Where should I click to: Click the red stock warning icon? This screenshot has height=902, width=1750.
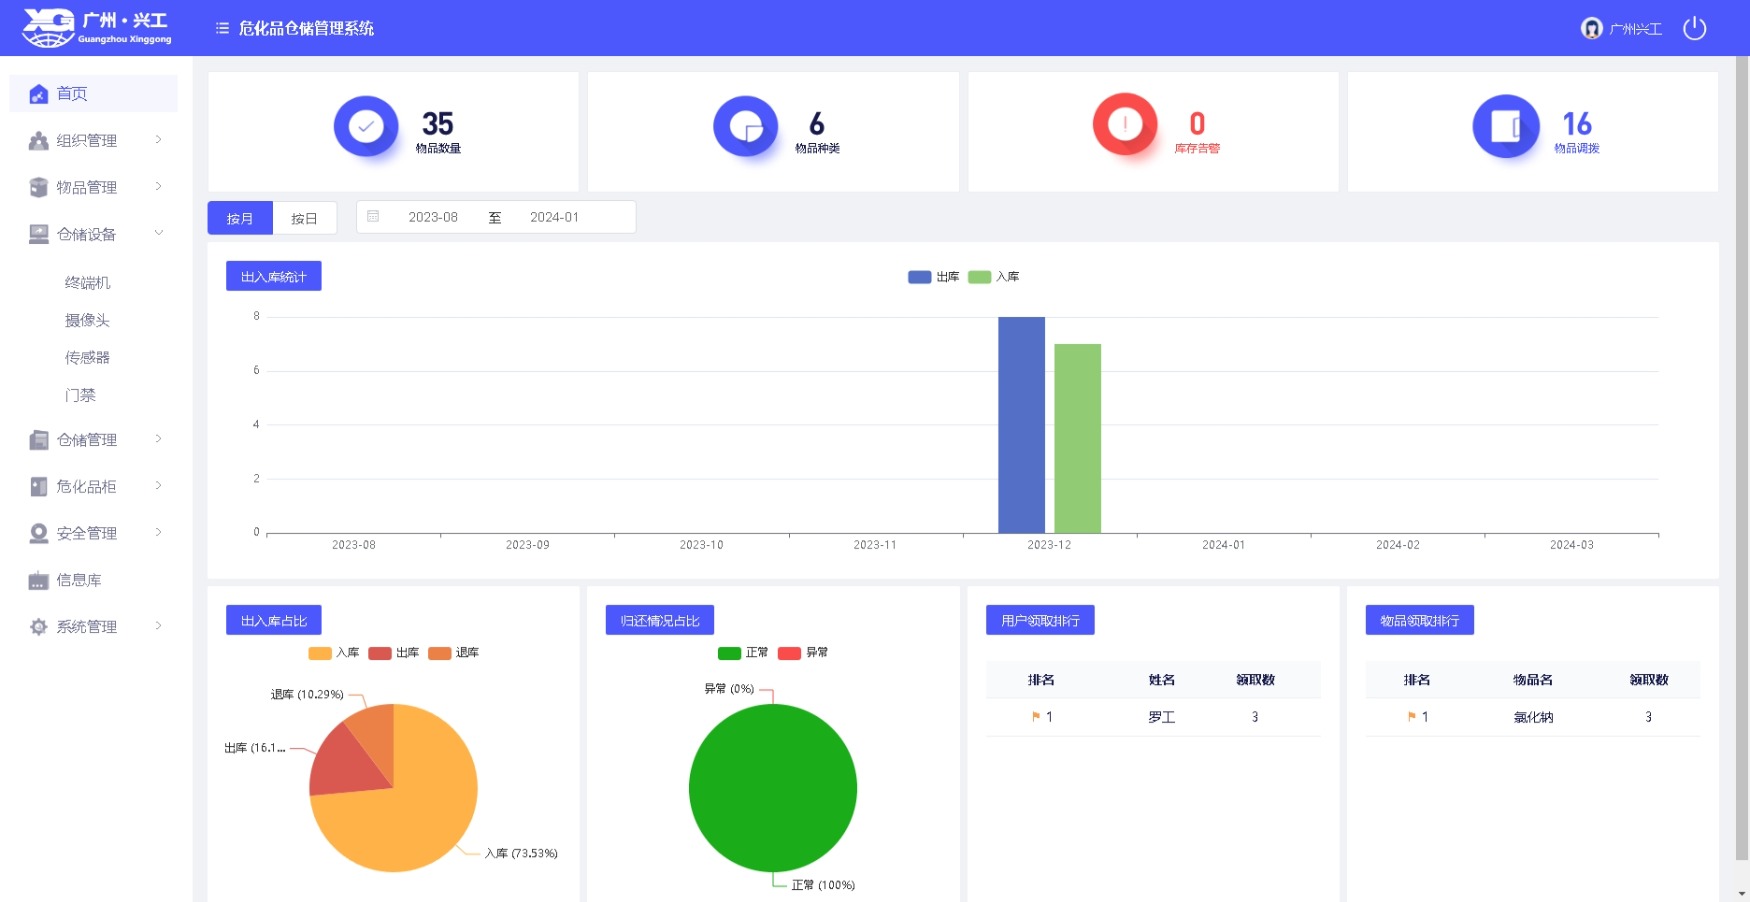pos(1124,125)
